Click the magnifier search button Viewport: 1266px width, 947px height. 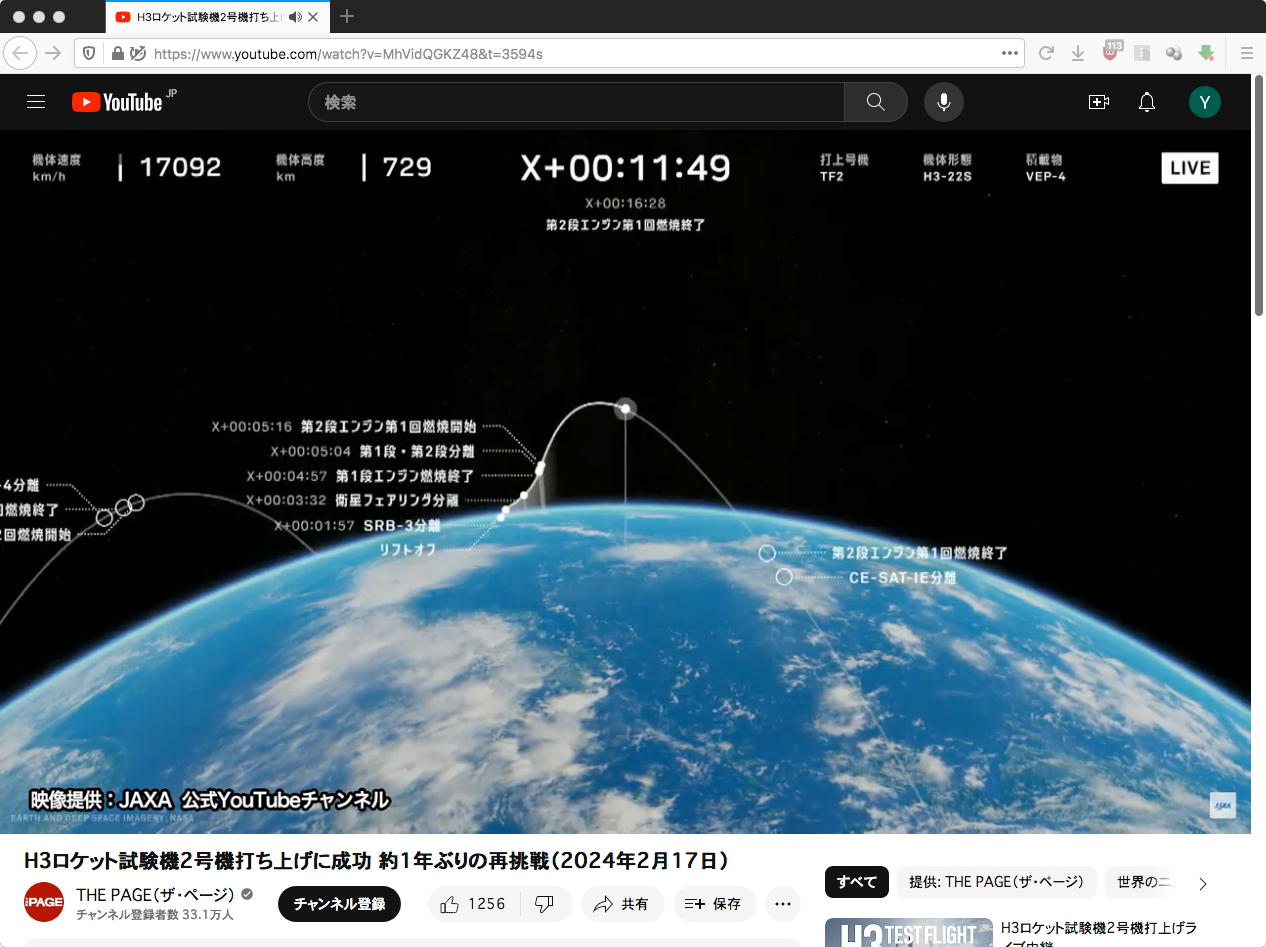coord(876,102)
